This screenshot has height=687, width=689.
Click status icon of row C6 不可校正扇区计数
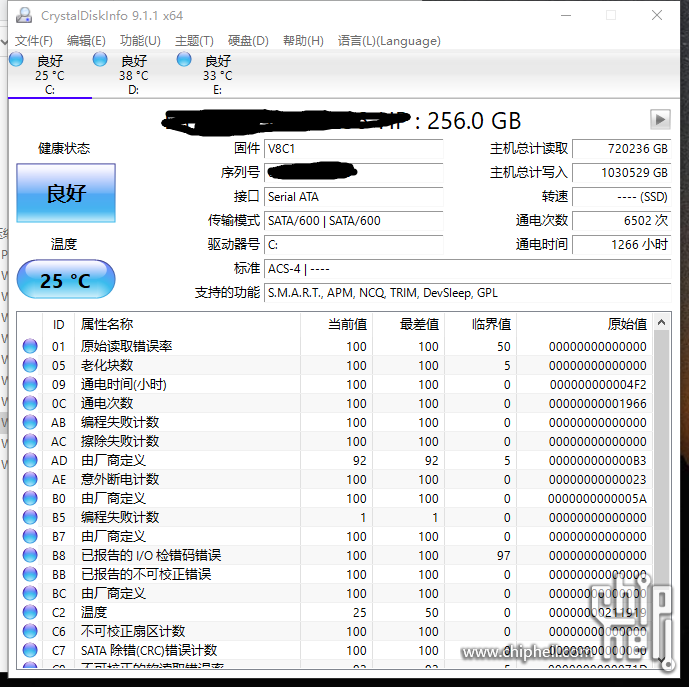point(30,631)
